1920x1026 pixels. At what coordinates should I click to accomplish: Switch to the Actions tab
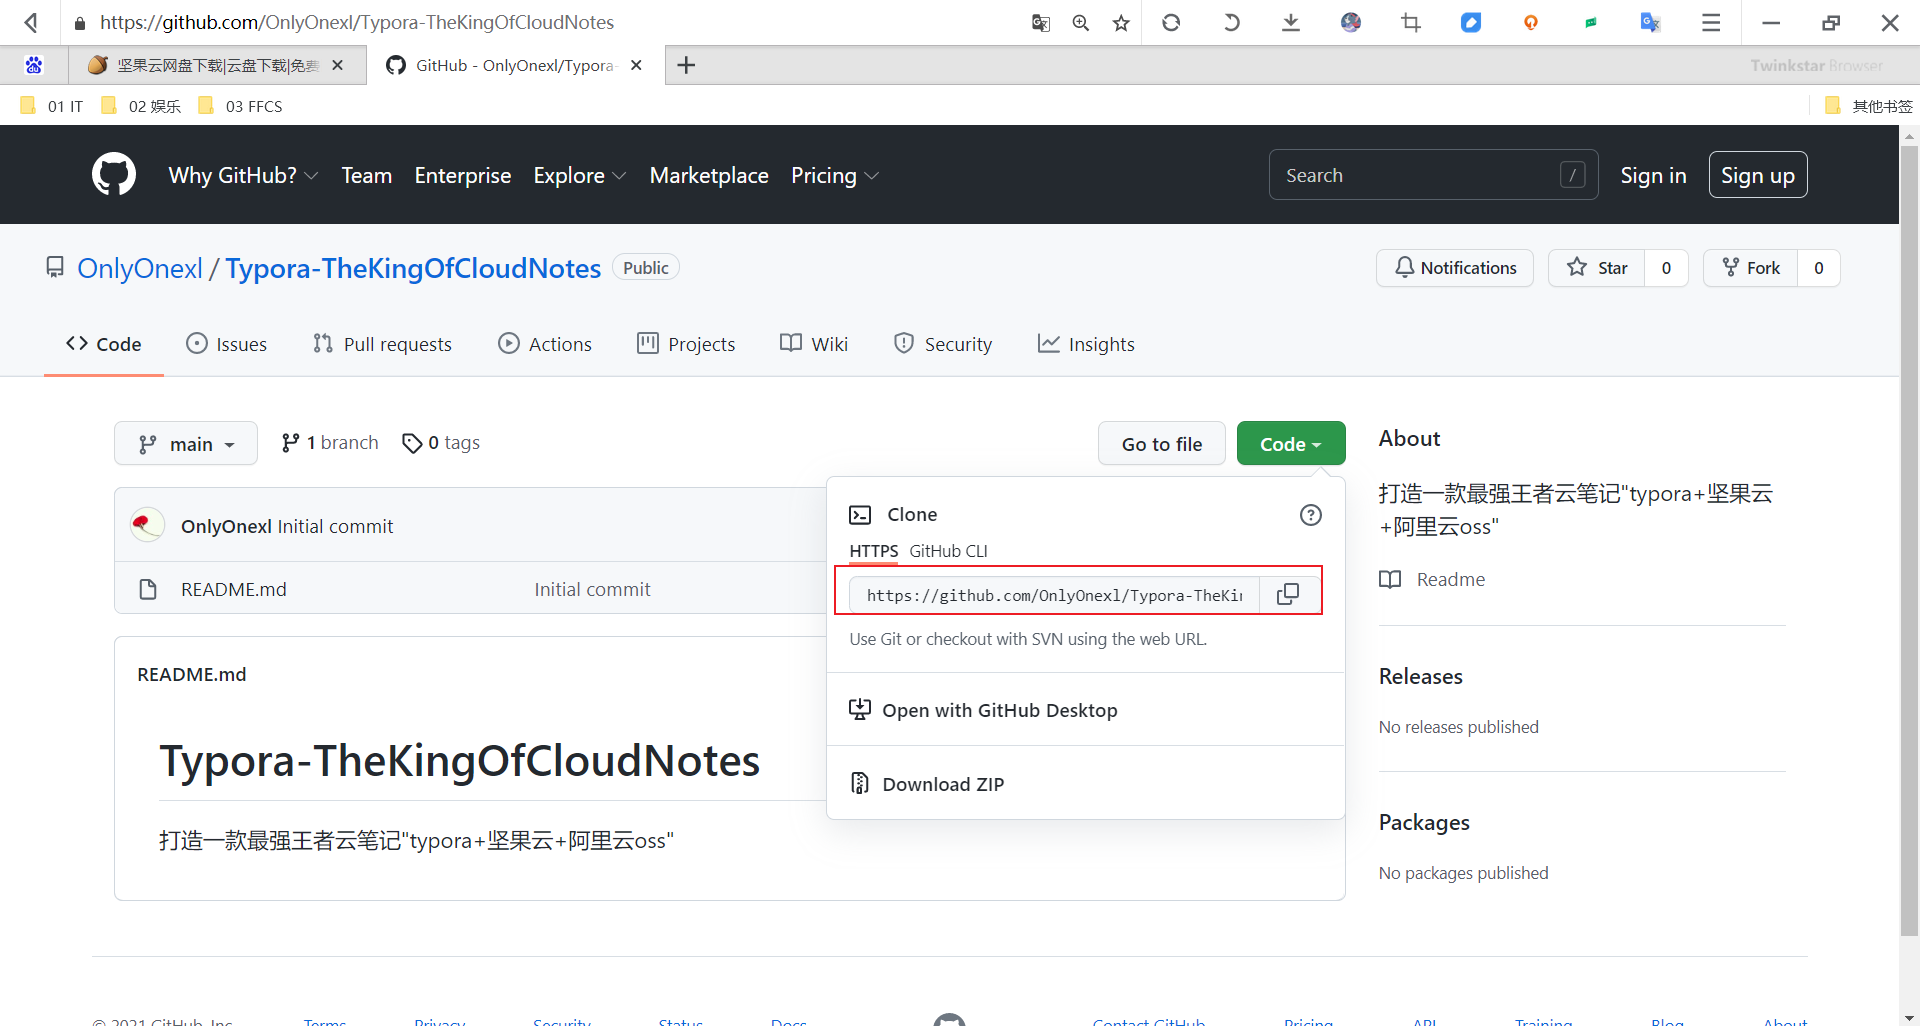click(545, 344)
